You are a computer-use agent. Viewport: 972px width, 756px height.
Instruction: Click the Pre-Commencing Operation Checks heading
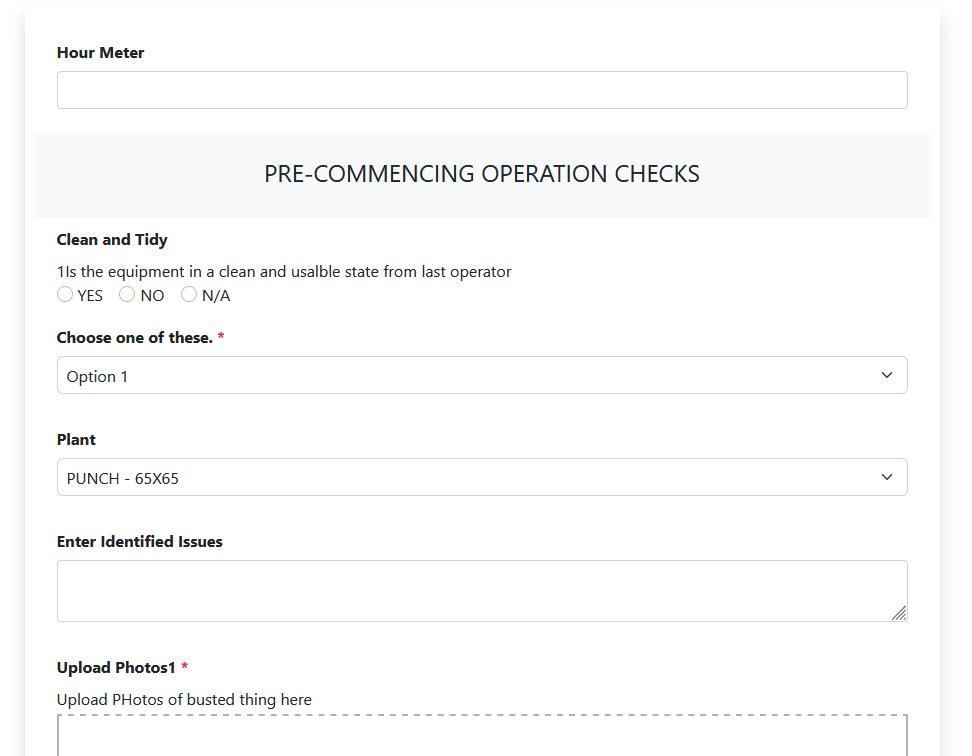tap(482, 174)
